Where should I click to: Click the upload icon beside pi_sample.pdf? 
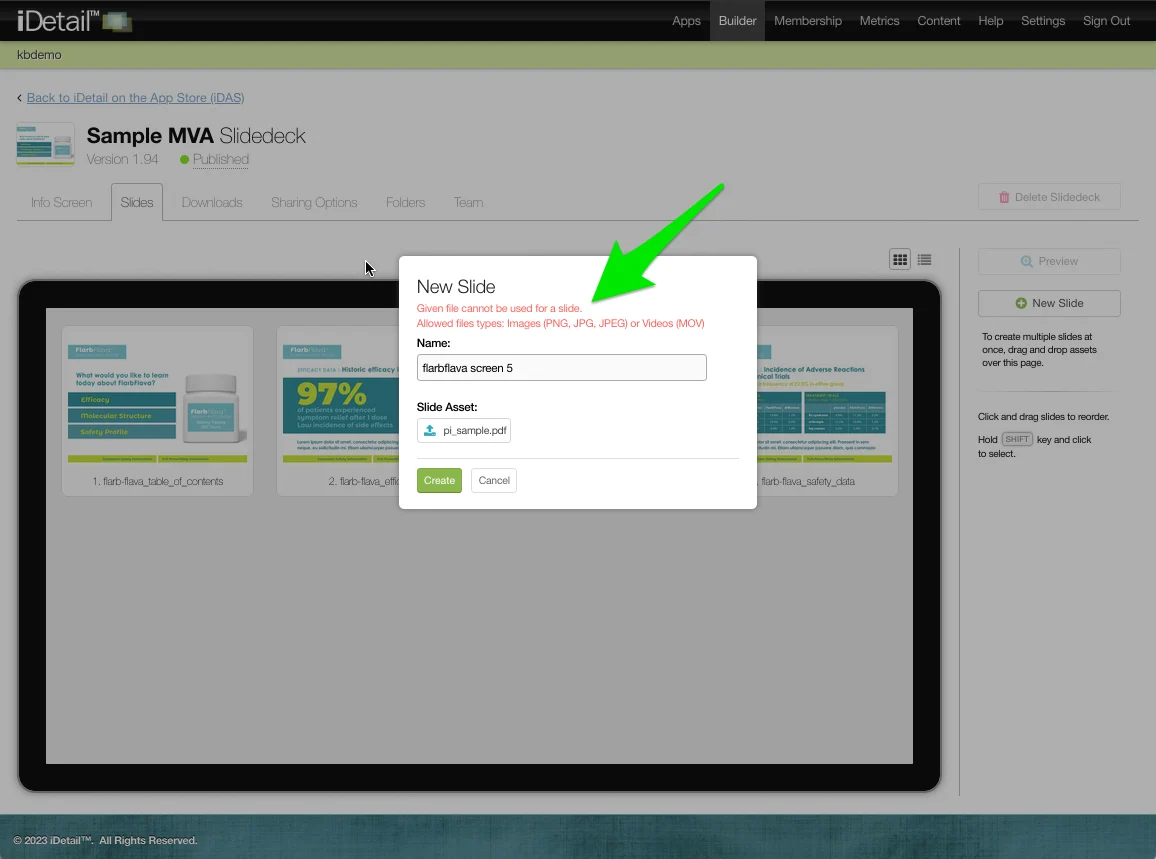tap(430, 431)
